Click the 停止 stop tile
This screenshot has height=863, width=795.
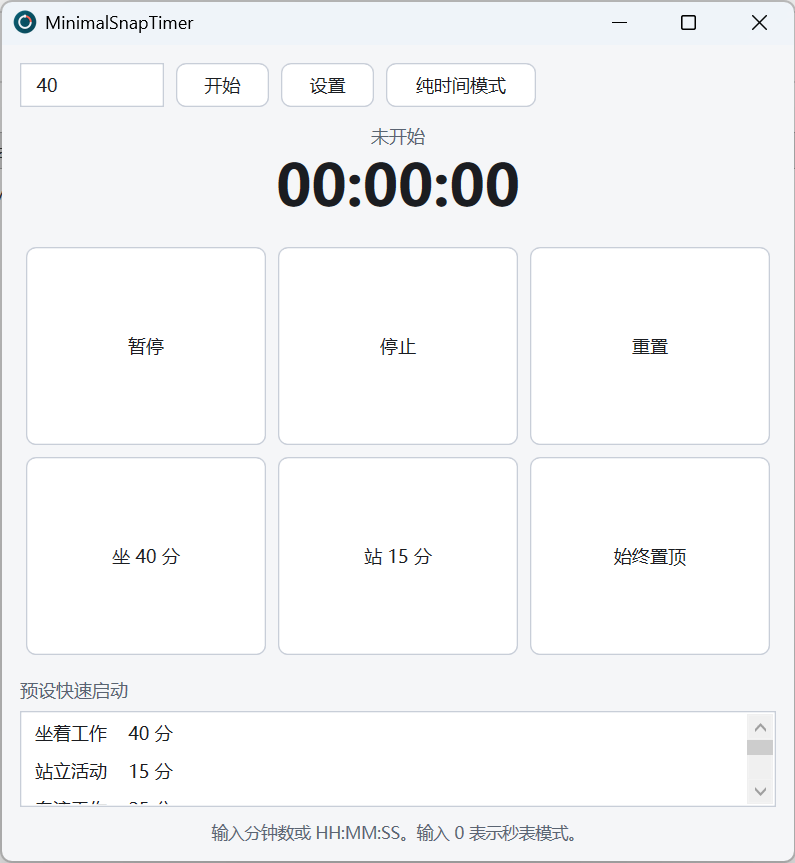point(398,346)
